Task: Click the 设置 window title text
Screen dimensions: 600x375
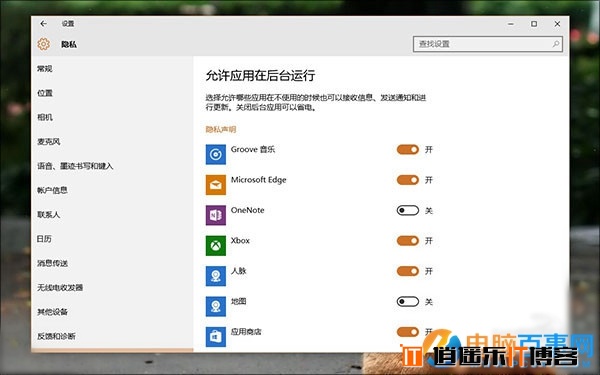Action: (x=68, y=24)
